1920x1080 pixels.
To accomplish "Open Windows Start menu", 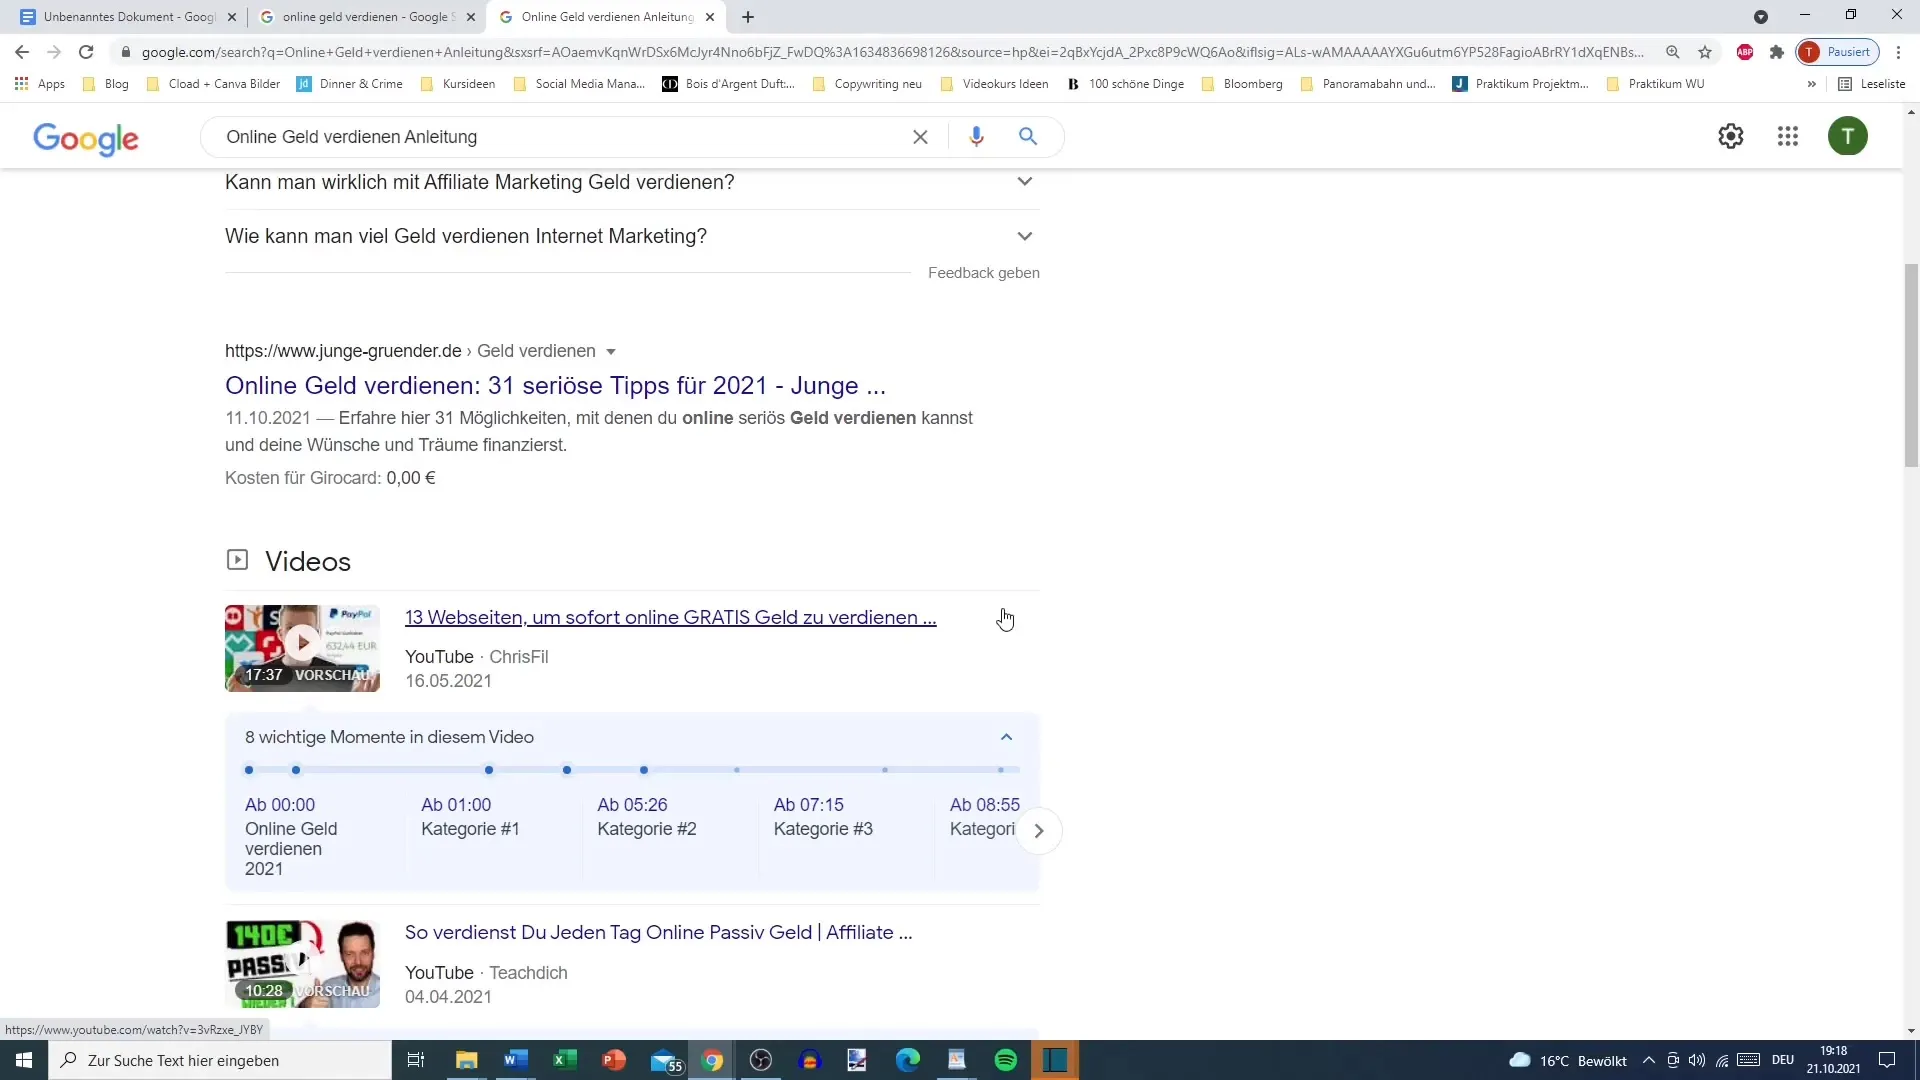I will coord(24,1060).
